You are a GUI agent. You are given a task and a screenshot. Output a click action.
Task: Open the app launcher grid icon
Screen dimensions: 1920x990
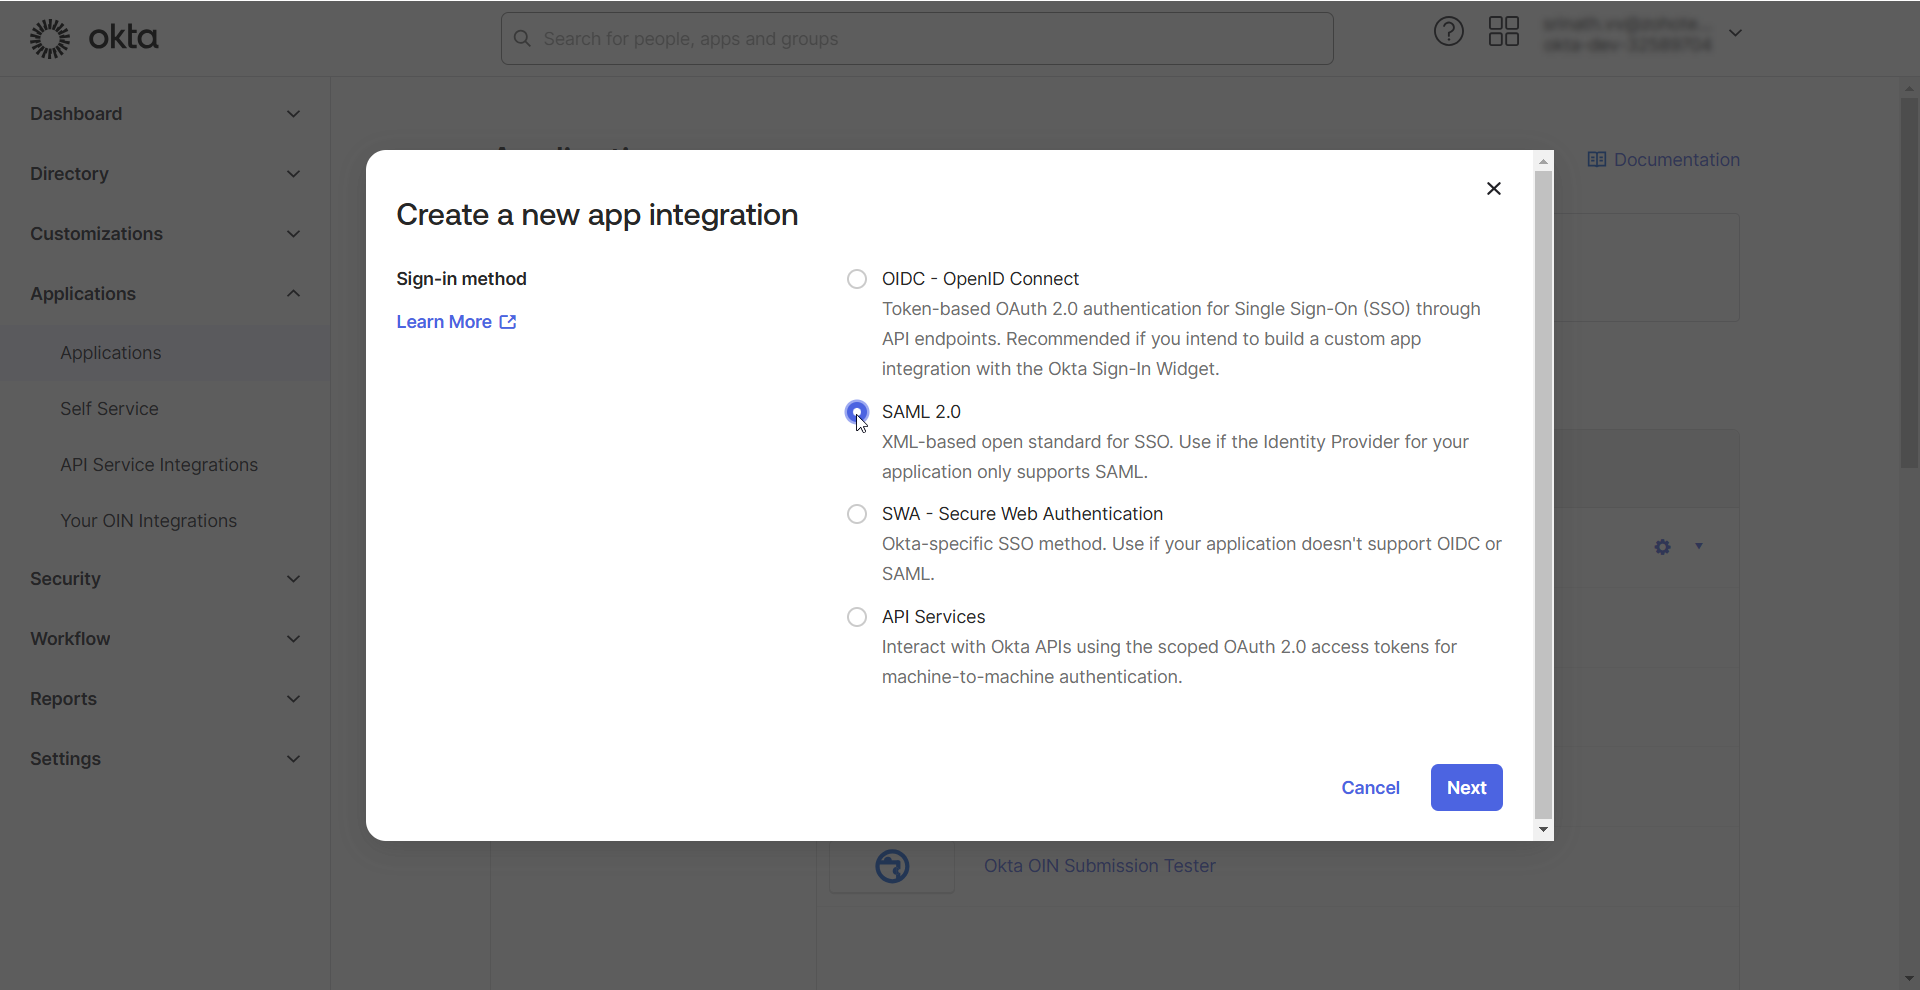point(1504,31)
